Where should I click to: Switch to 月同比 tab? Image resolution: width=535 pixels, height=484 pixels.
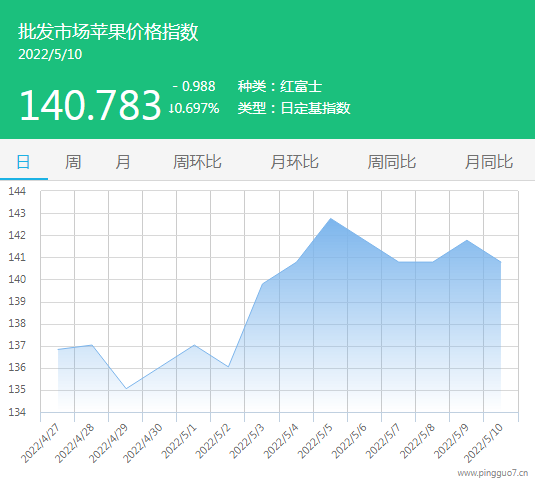click(x=489, y=162)
